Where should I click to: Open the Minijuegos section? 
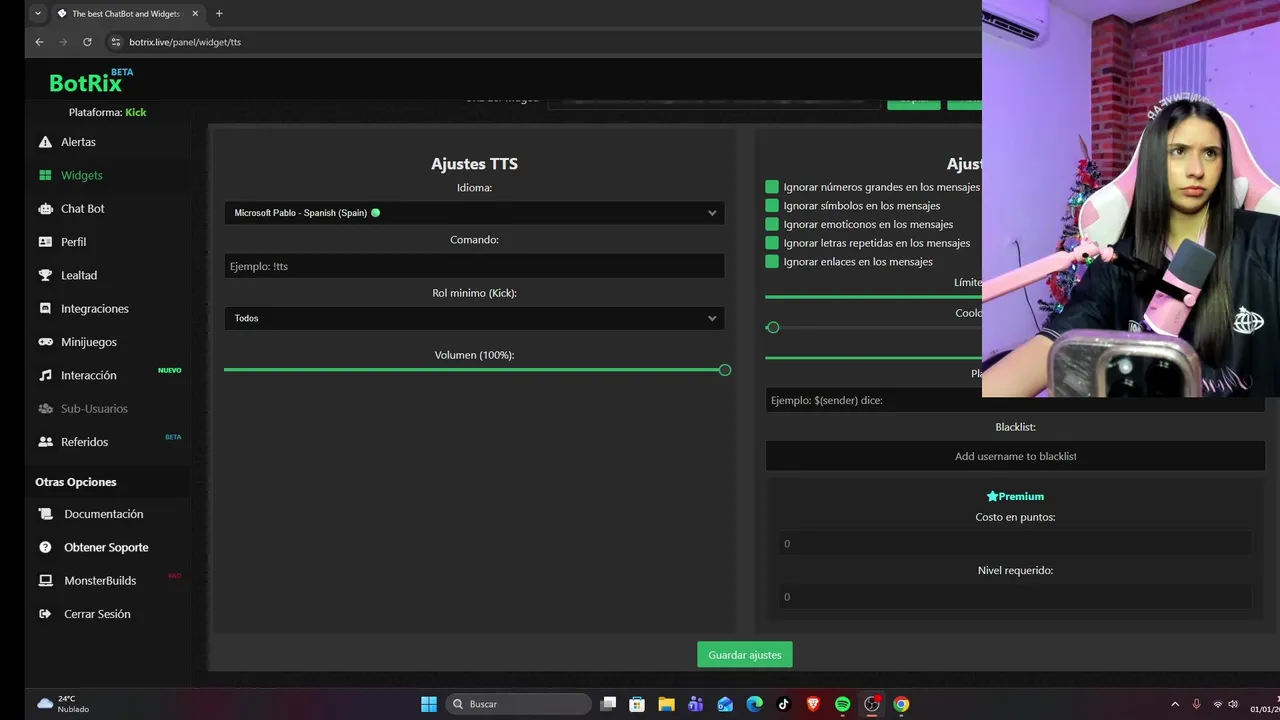(89, 342)
